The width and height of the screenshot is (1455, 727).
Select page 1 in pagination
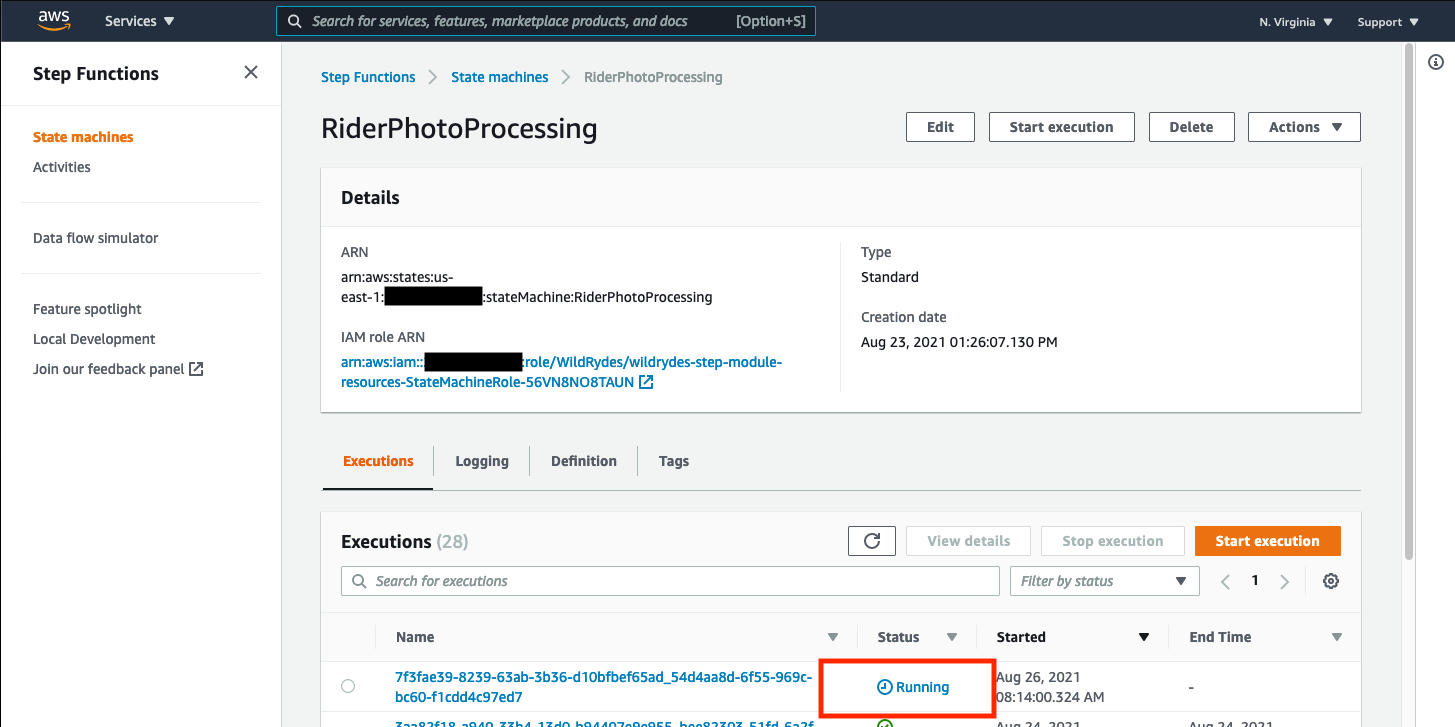(x=1255, y=580)
